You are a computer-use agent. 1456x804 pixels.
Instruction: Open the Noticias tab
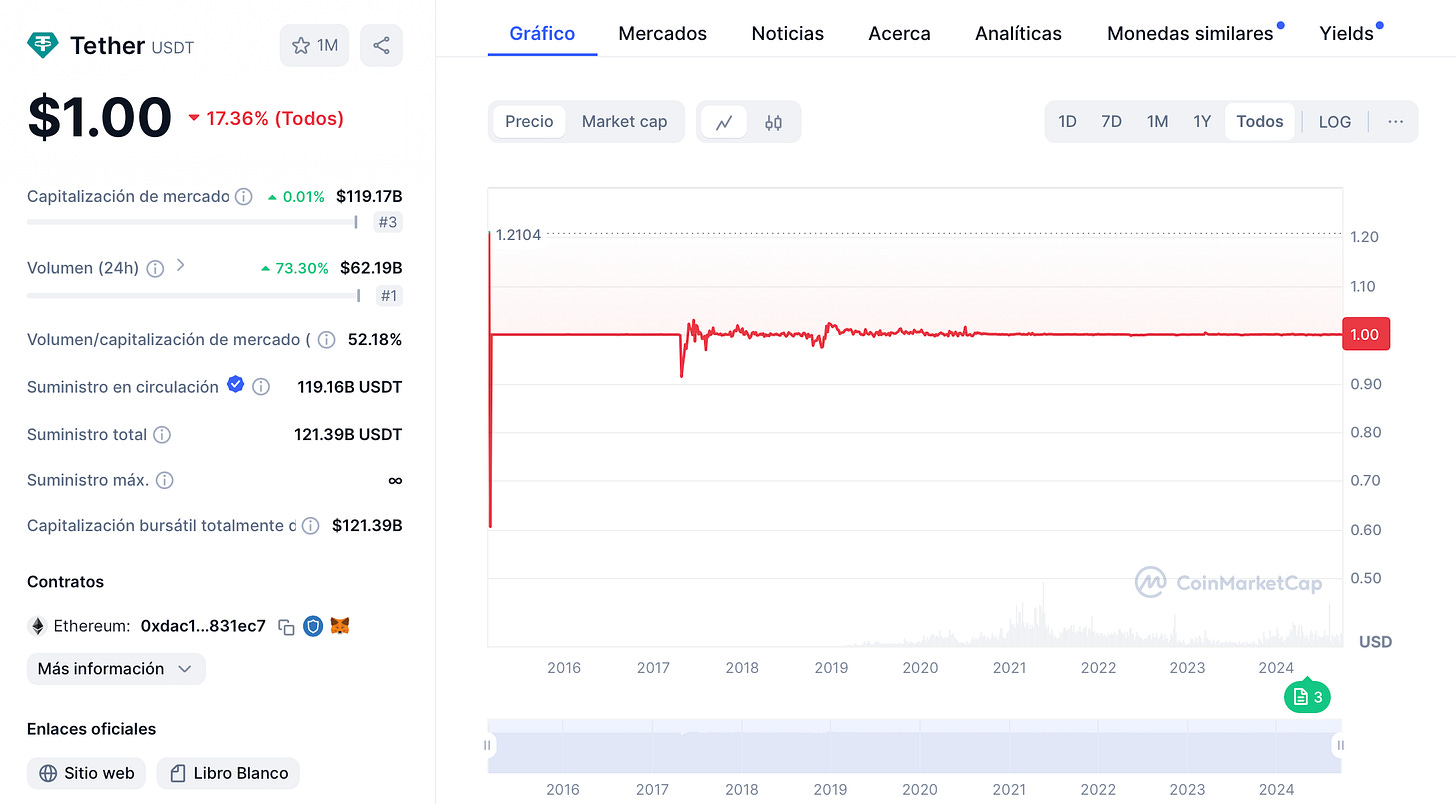(x=788, y=33)
